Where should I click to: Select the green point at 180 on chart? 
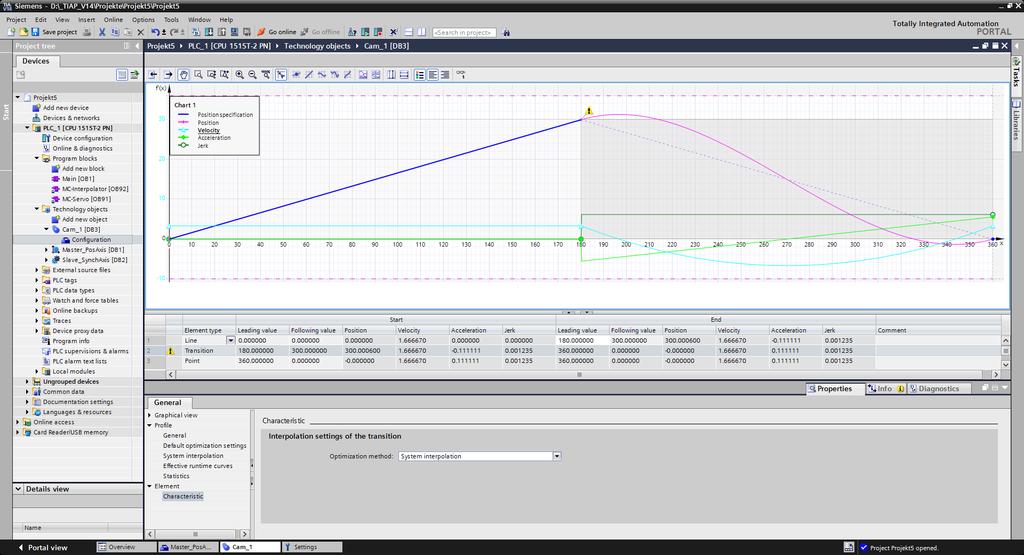click(581, 239)
